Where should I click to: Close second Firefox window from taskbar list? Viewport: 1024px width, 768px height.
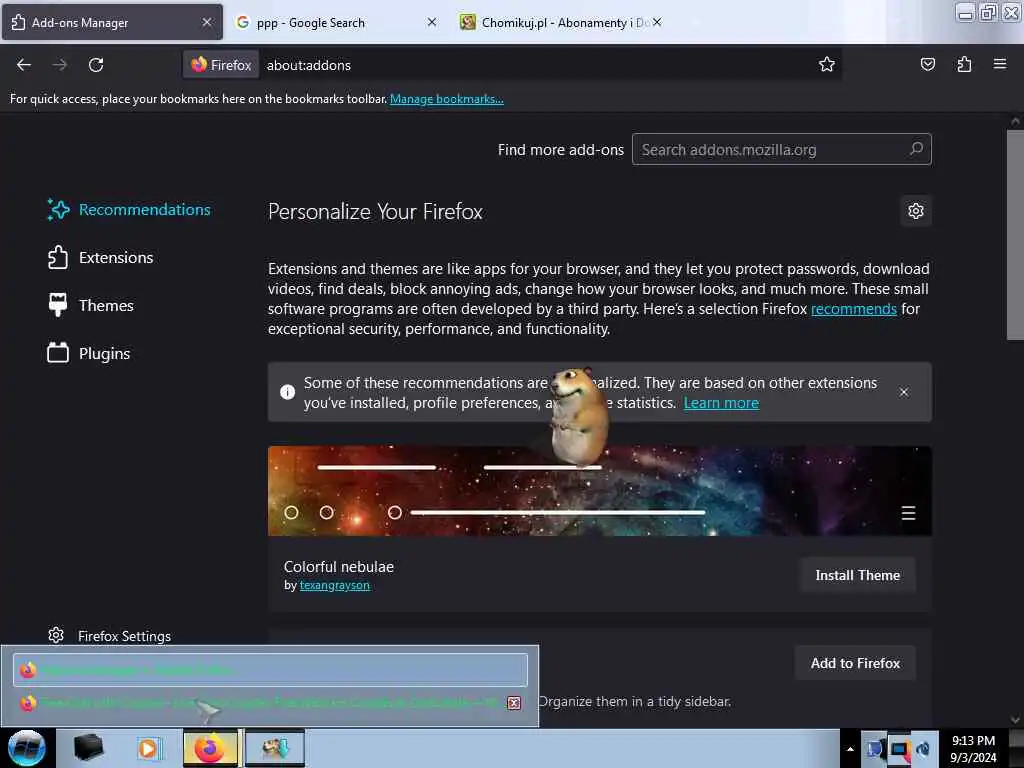coord(514,703)
